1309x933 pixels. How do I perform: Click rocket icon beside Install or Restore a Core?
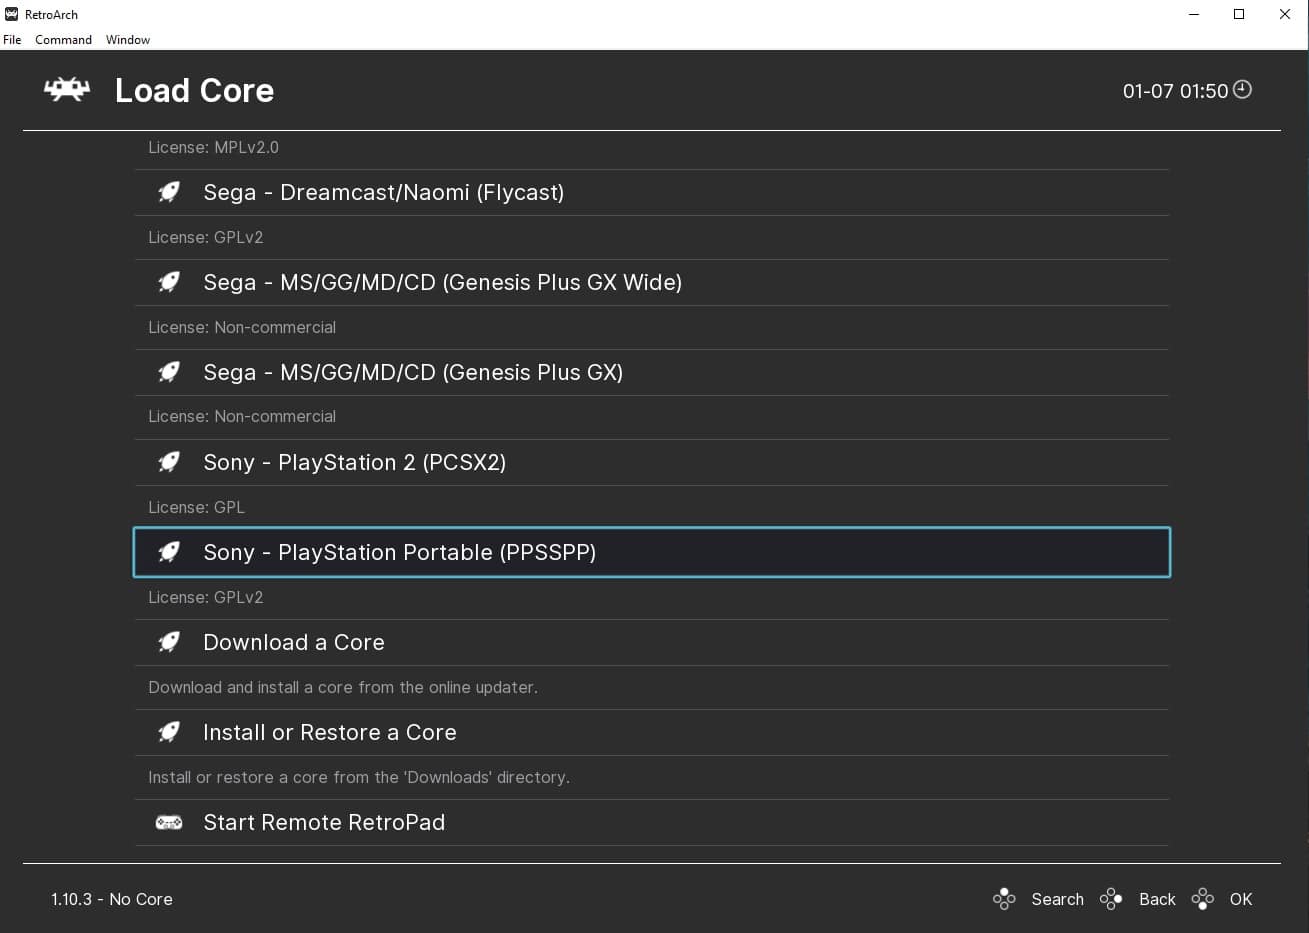169,732
